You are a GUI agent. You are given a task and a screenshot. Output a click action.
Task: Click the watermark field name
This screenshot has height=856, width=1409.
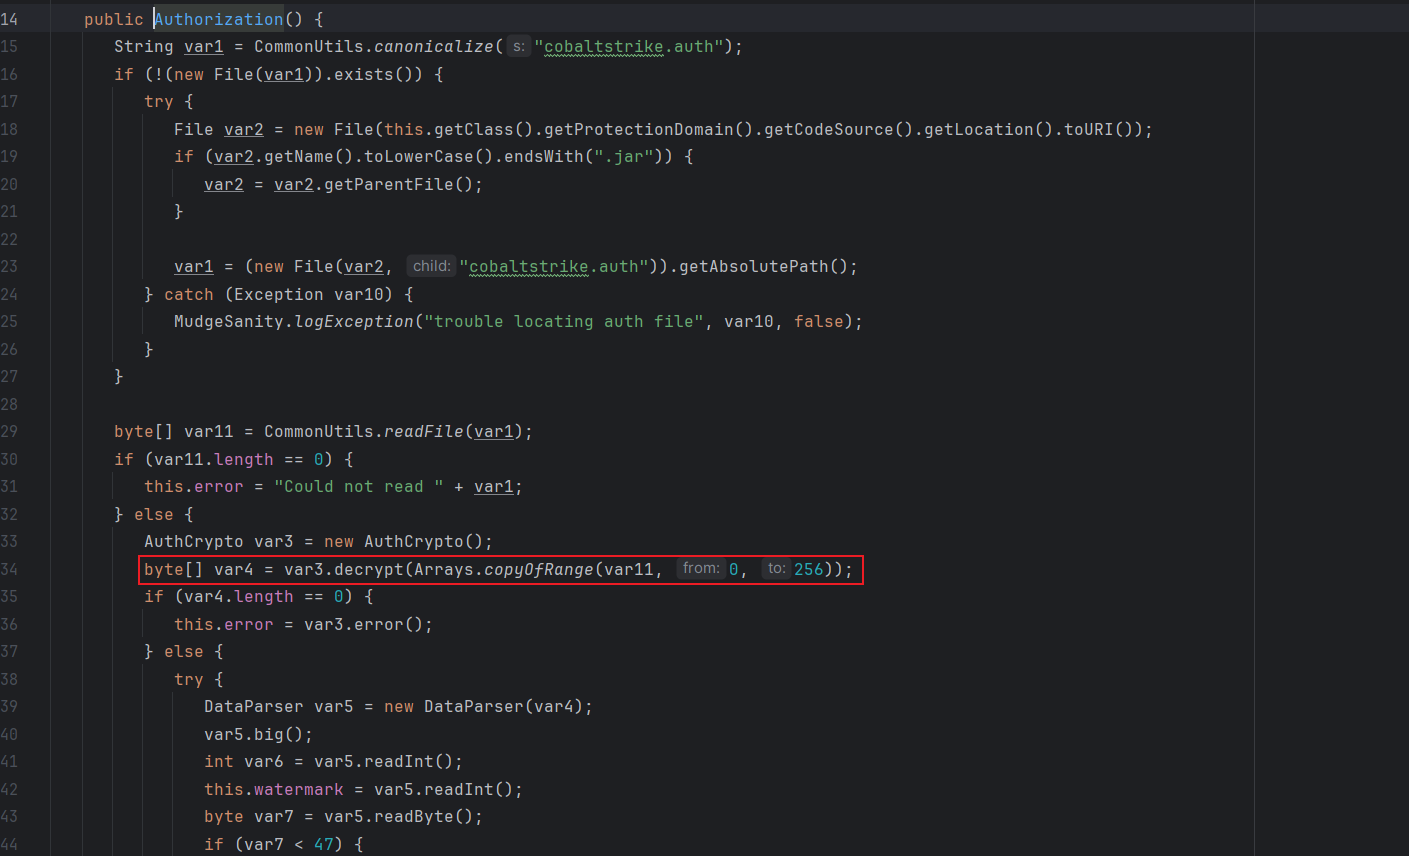299,790
